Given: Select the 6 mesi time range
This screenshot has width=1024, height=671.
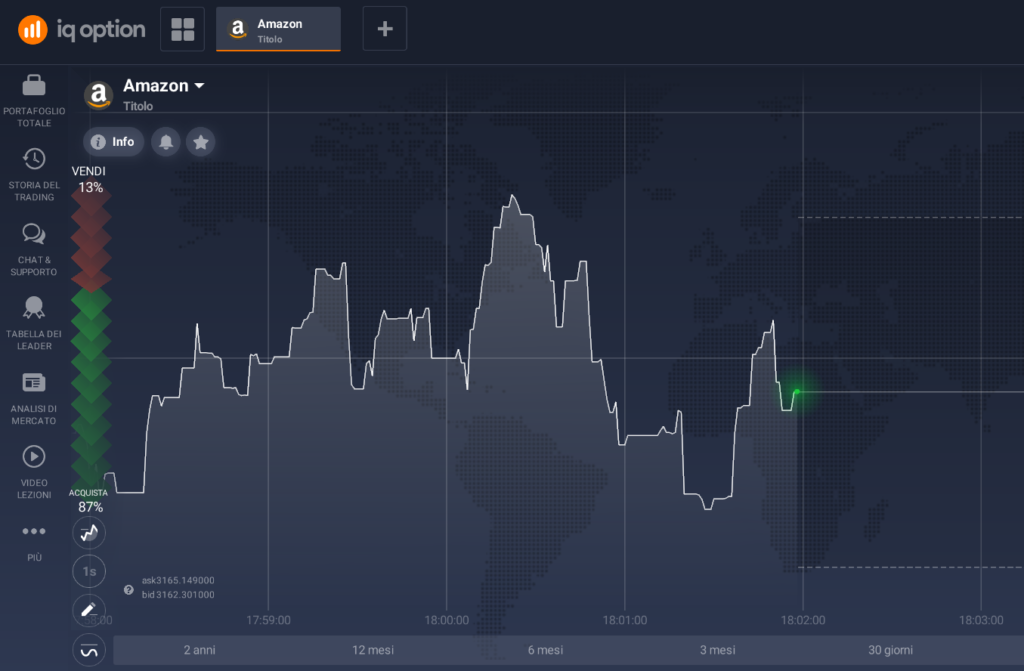Looking at the screenshot, I should point(545,650).
